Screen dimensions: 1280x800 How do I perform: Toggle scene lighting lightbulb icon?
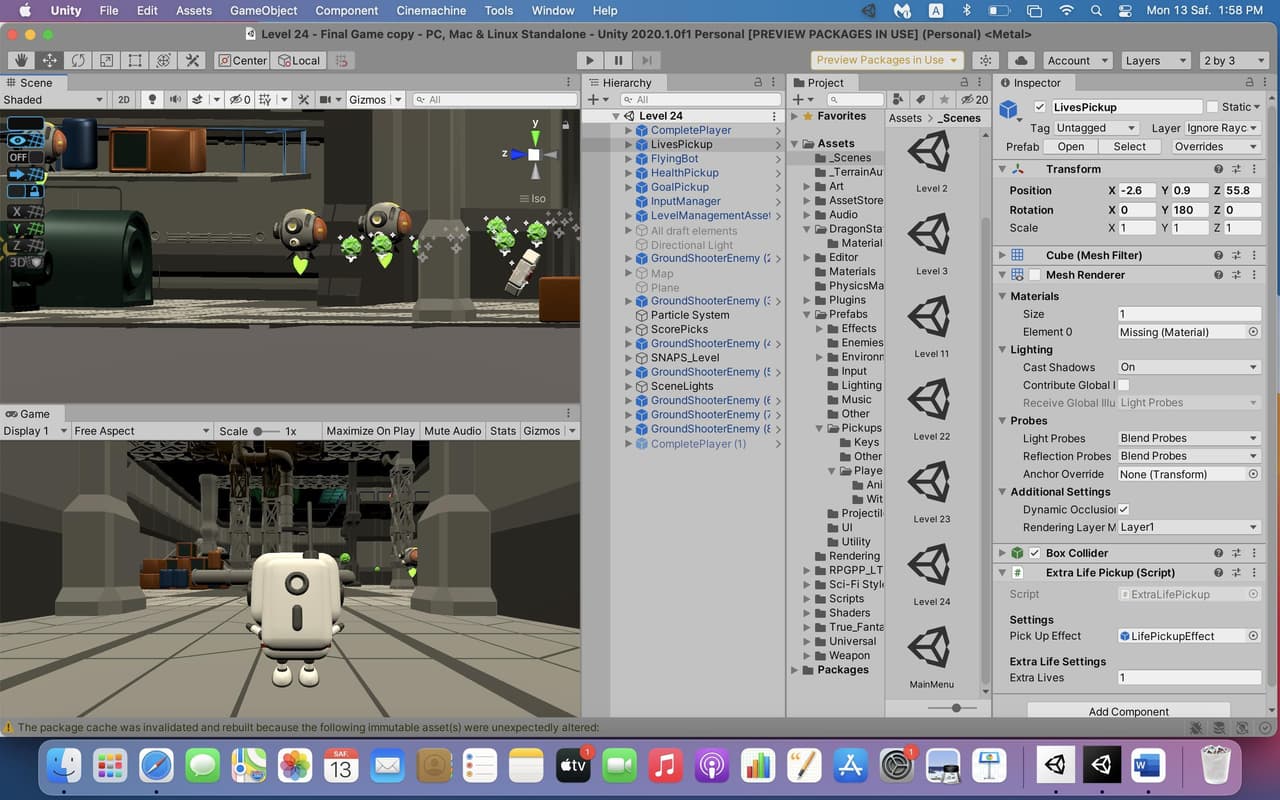point(152,99)
